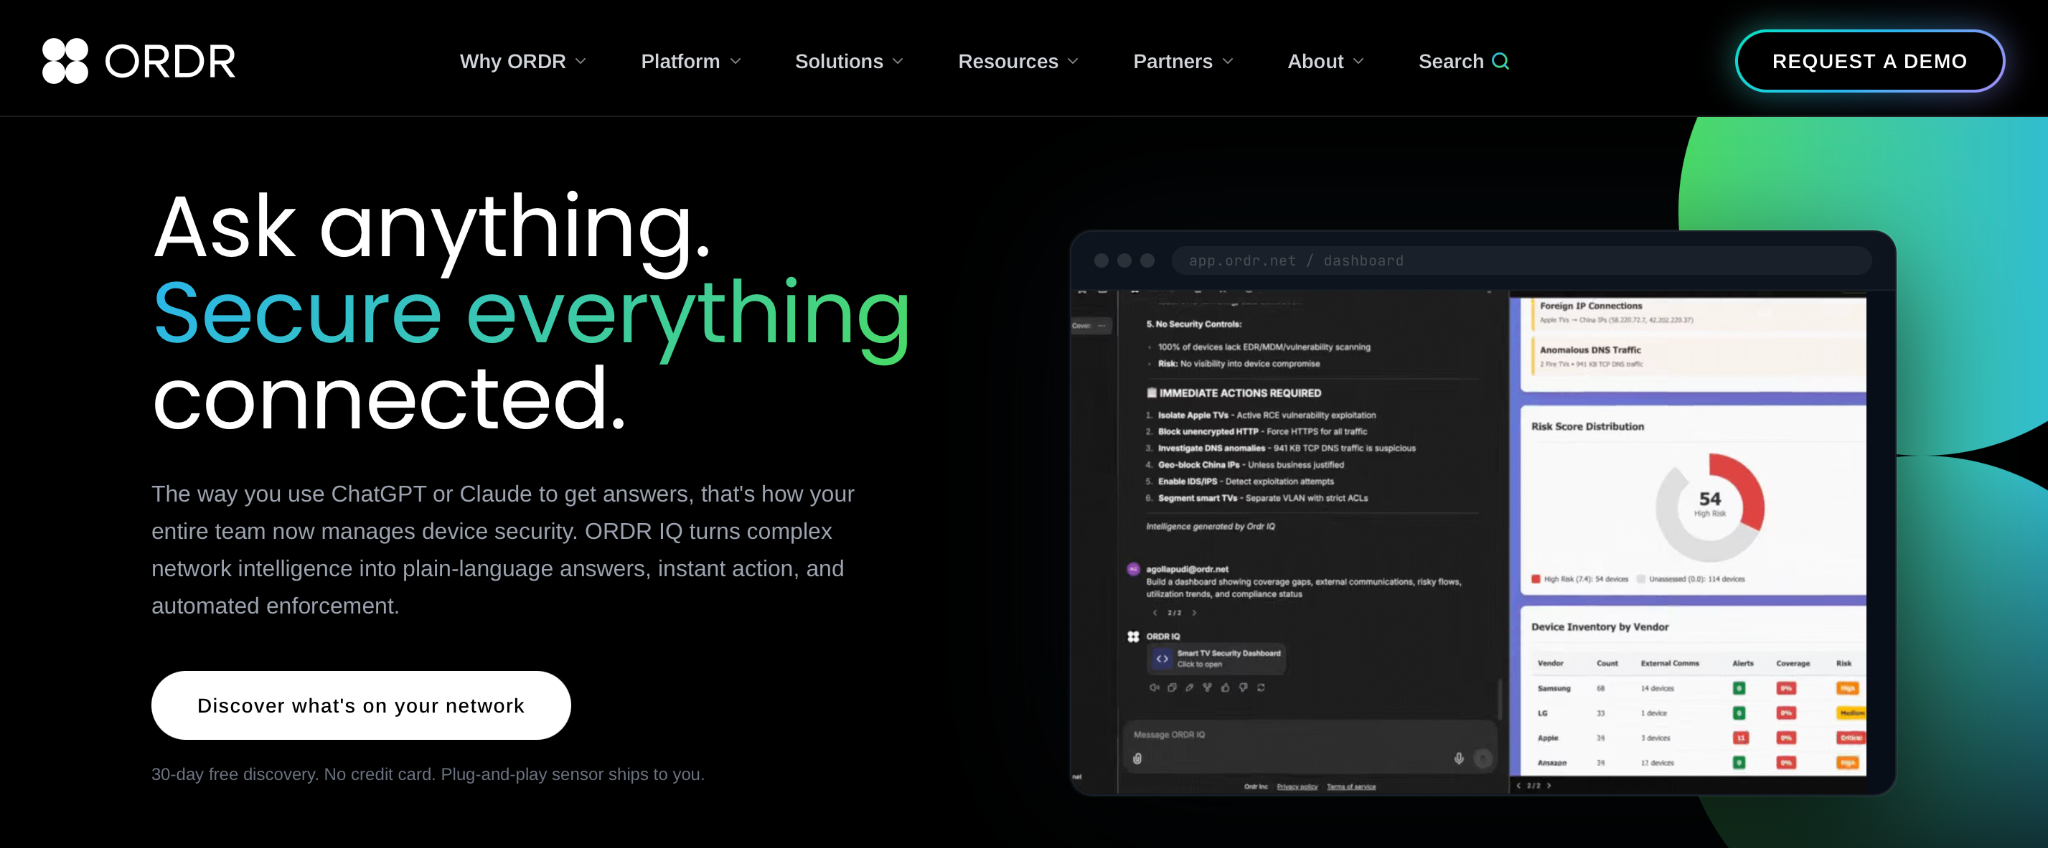Viewport: 2048px width, 848px height.
Task: Click the Alerts column header
Action: click(1743, 663)
